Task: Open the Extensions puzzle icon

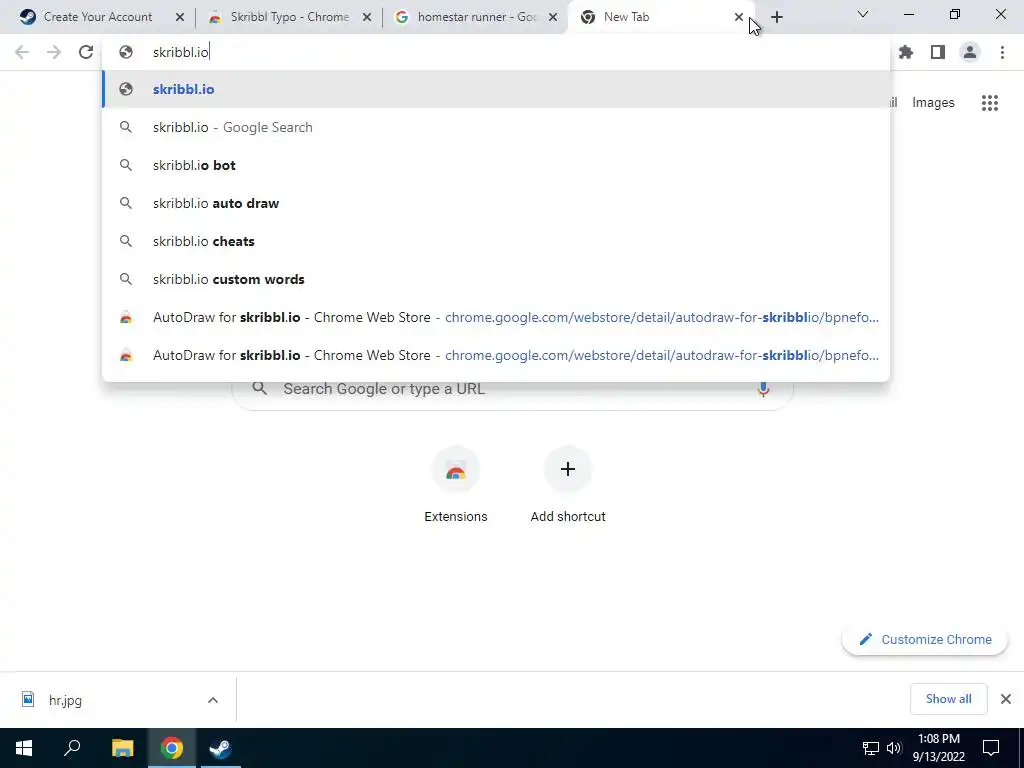Action: pos(906,52)
